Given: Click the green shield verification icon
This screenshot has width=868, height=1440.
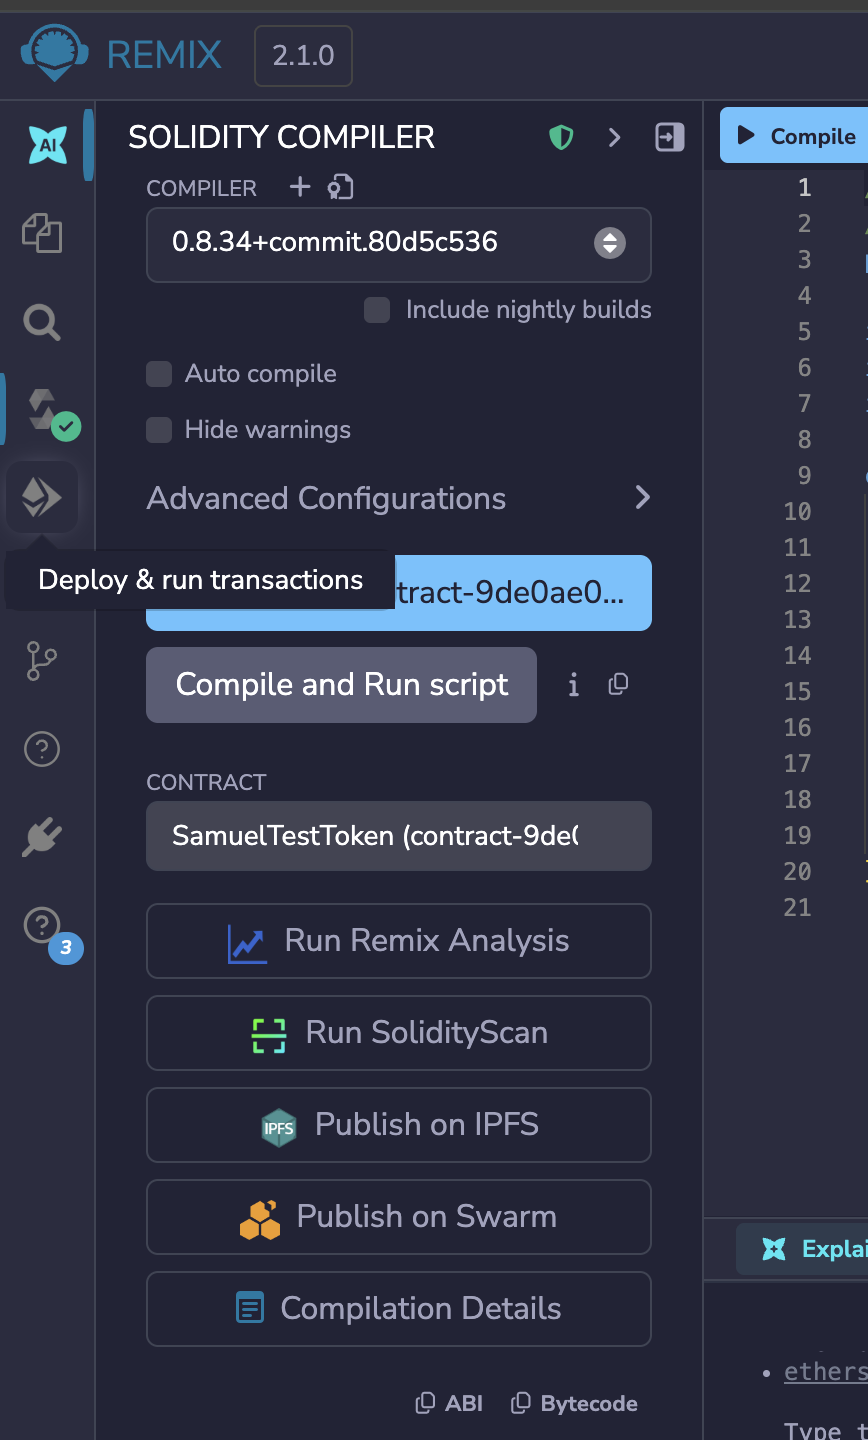Looking at the screenshot, I should tap(561, 137).
